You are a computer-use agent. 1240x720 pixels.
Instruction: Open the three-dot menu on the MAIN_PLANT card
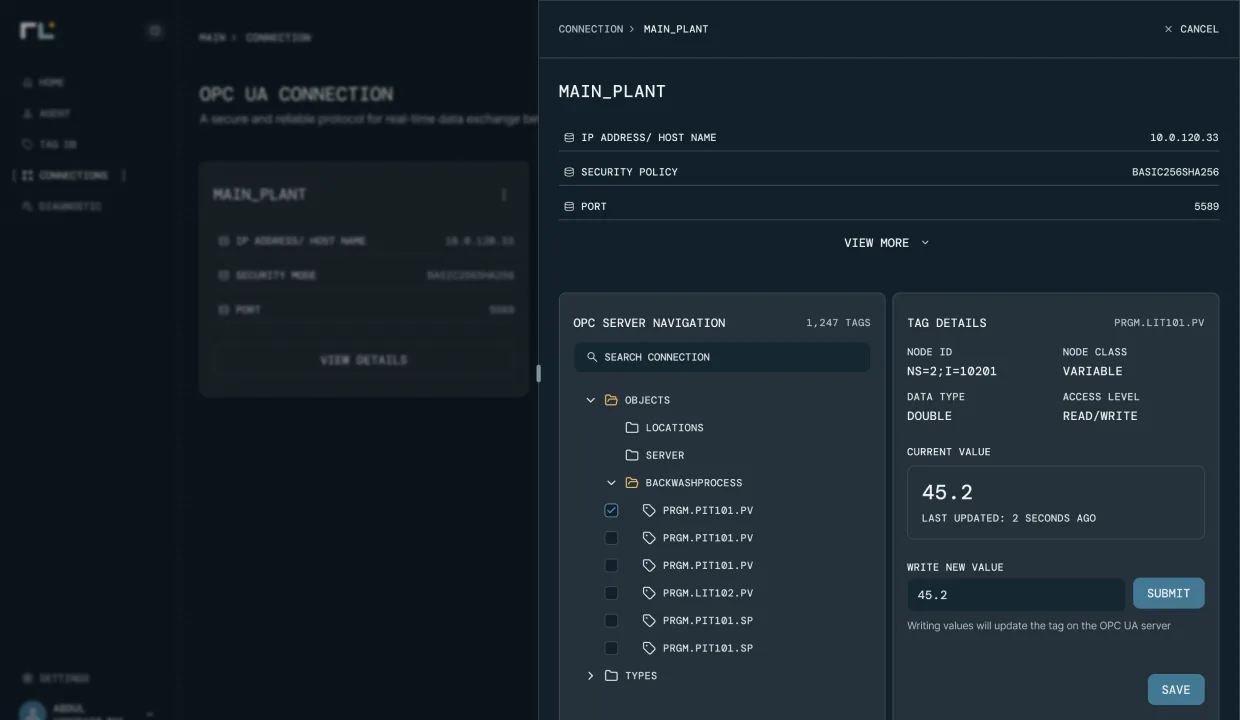(x=504, y=194)
